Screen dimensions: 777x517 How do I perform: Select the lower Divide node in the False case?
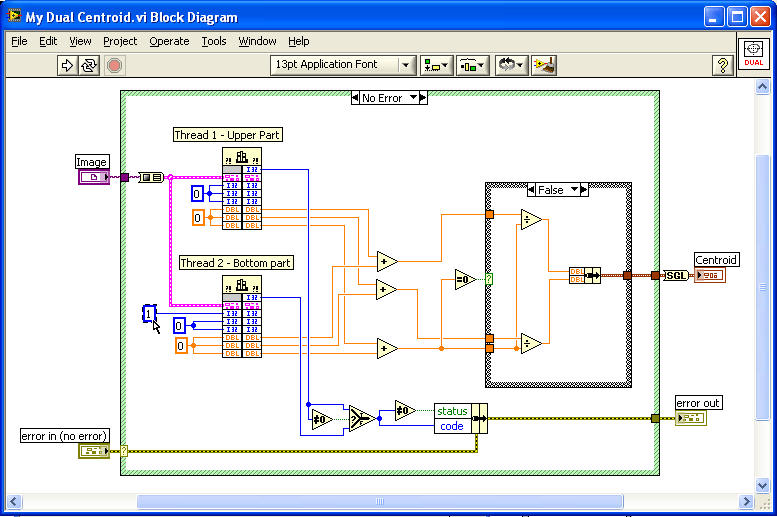[531, 343]
